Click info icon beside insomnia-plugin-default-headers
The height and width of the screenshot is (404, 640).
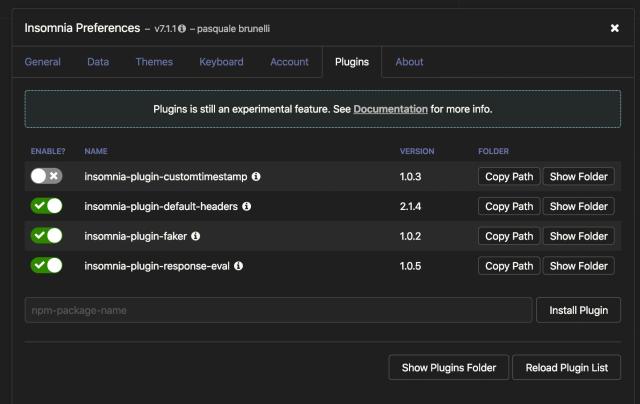246,207
